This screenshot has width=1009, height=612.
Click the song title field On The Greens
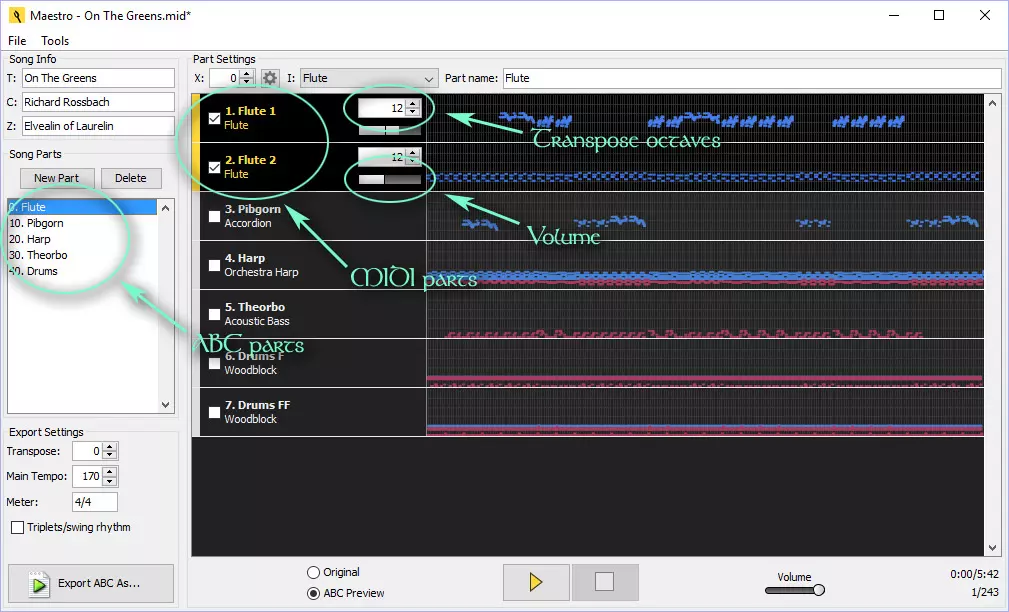coord(98,79)
